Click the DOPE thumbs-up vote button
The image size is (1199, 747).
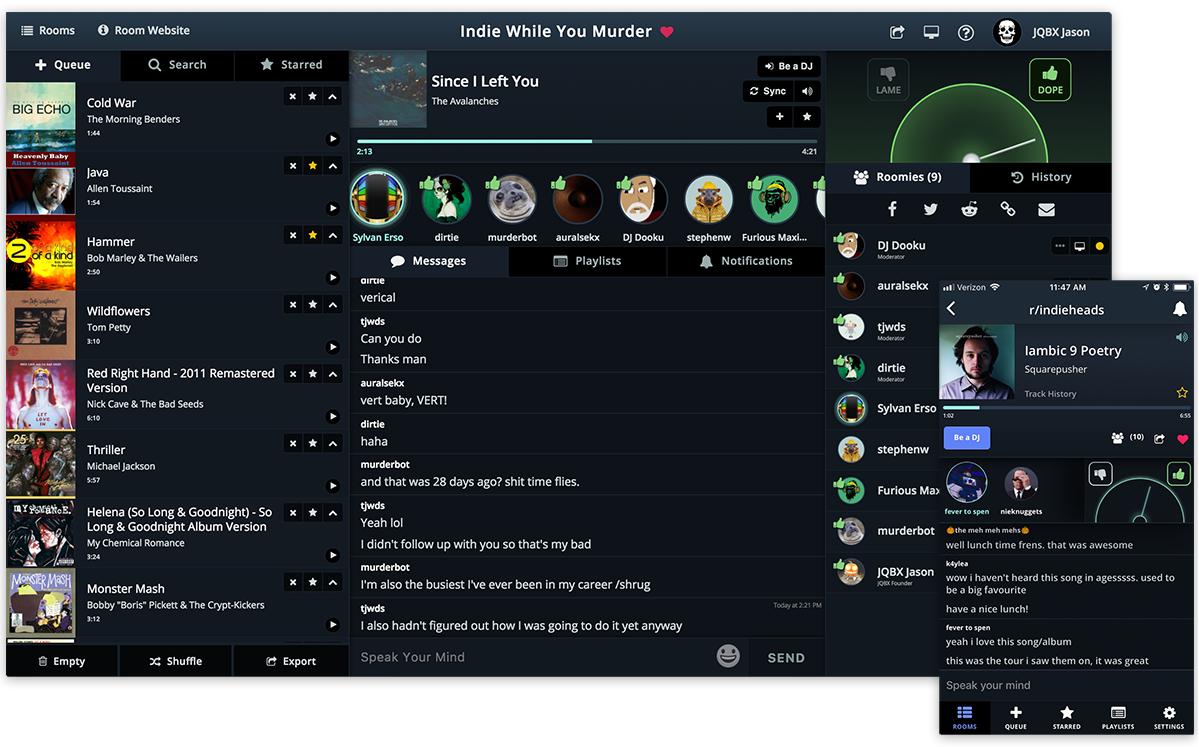(x=1049, y=80)
